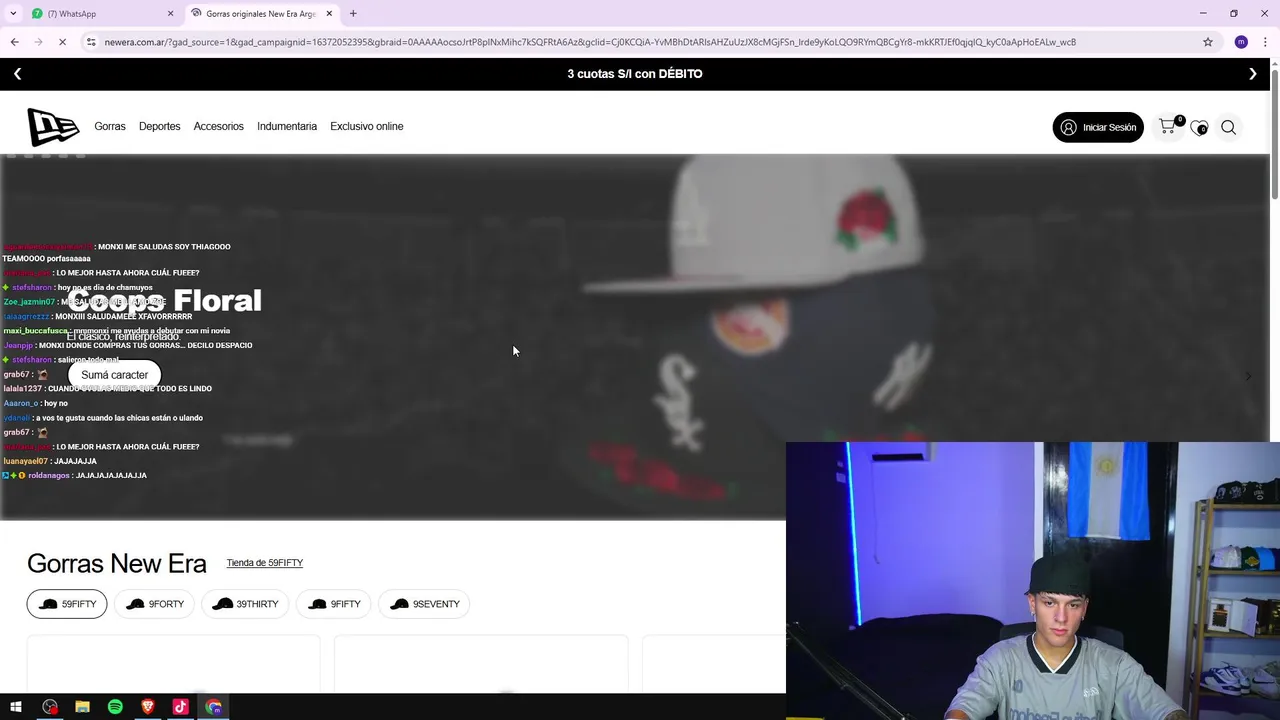Switch to the WhatsApp tab
Screen dimensions: 1280x720
(x=100, y=14)
